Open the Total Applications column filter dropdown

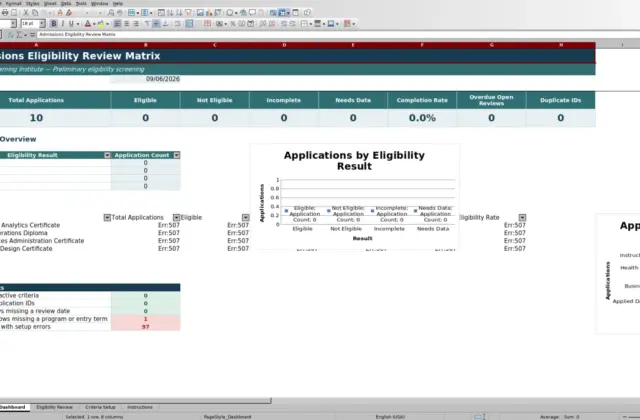coord(176,218)
